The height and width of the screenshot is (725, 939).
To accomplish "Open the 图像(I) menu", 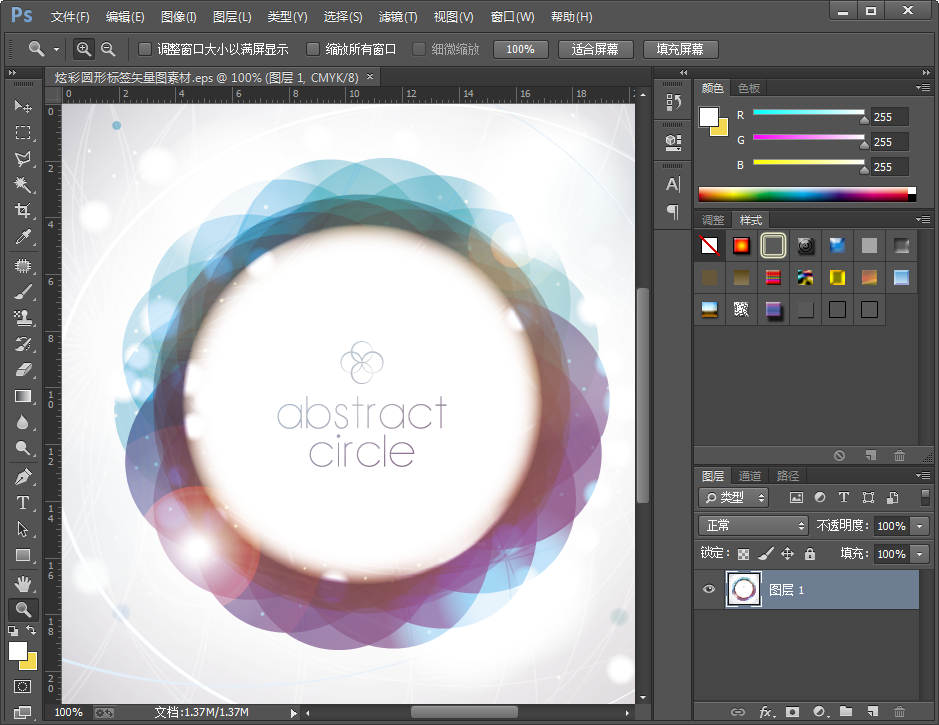I will 178,17.
